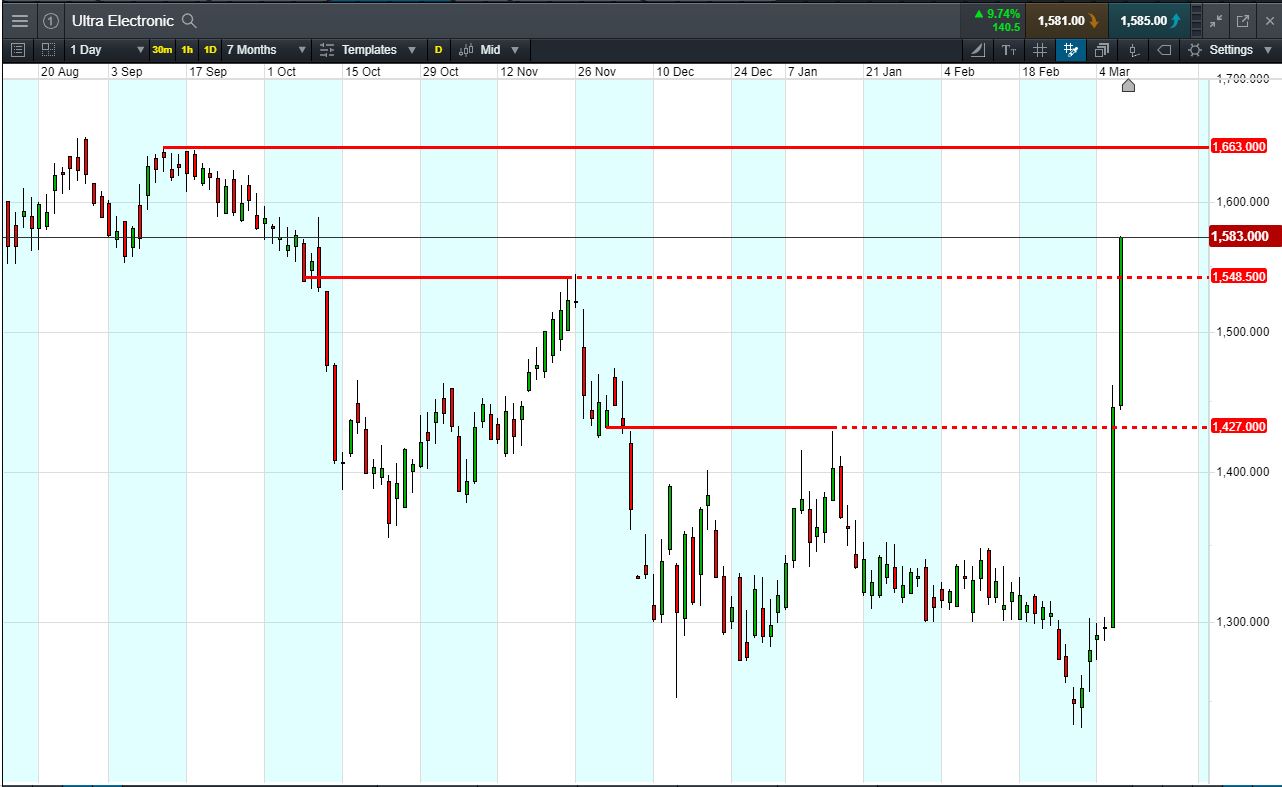Select the text annotation tool
The height and width of the screenshot is (787, 1282).
coord(1009,49)
